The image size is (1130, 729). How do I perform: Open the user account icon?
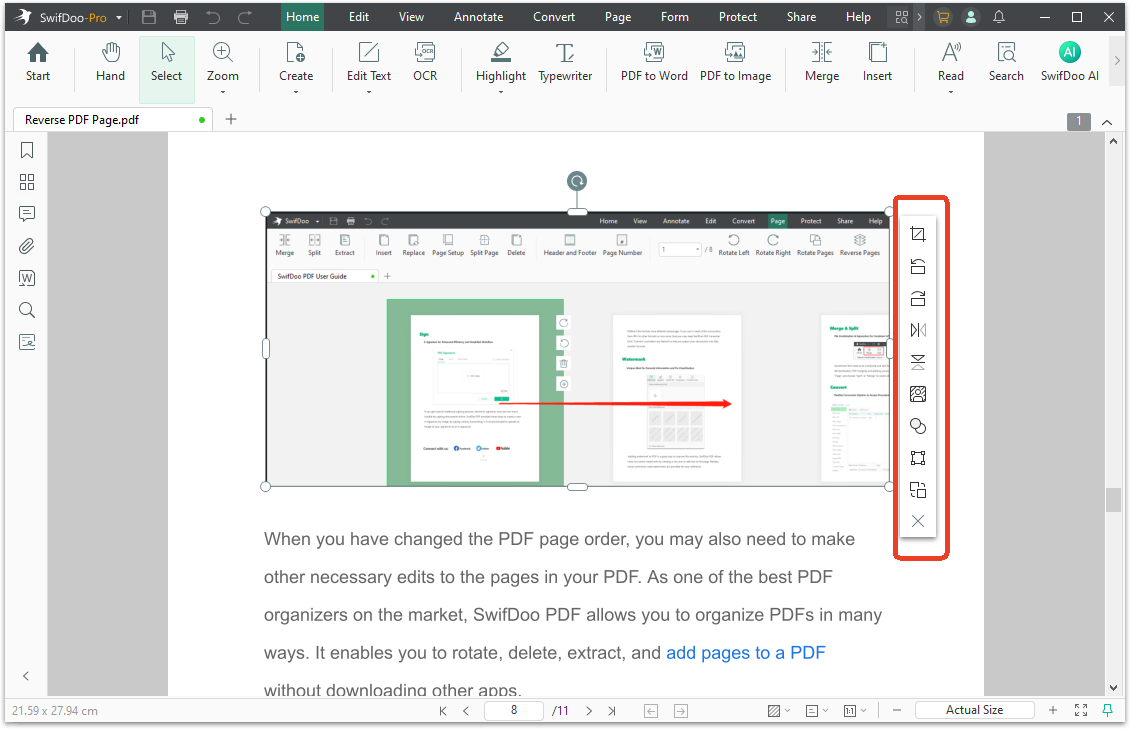[971, 17]
